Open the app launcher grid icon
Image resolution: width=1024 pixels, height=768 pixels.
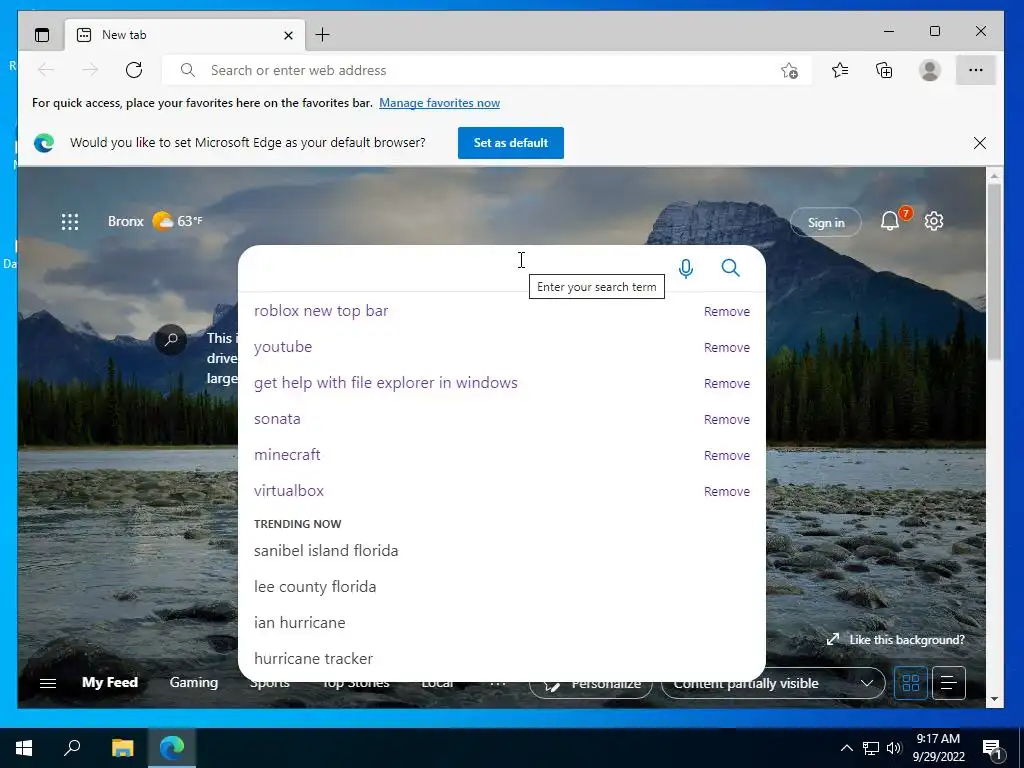click(70, 221)
